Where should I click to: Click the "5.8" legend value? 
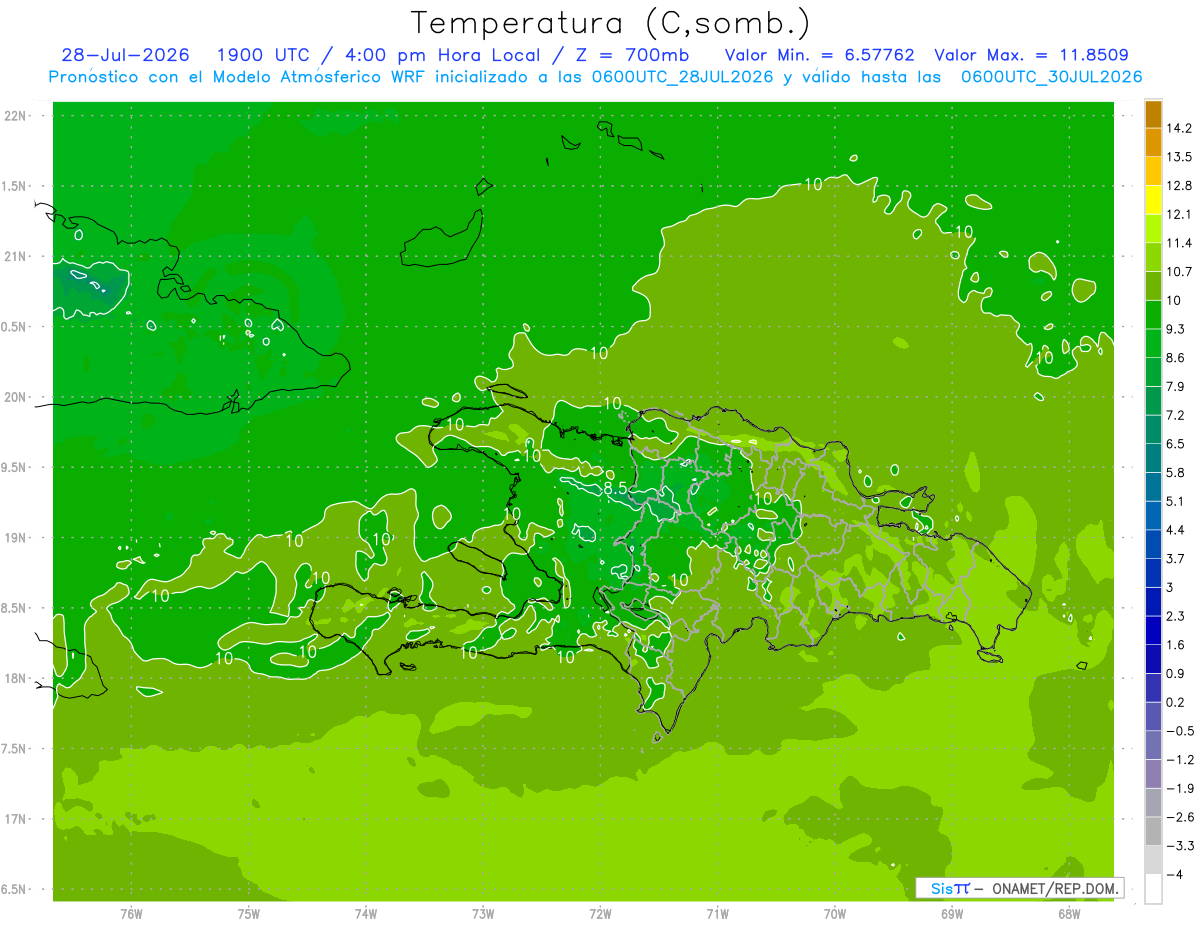[1175, 472]
